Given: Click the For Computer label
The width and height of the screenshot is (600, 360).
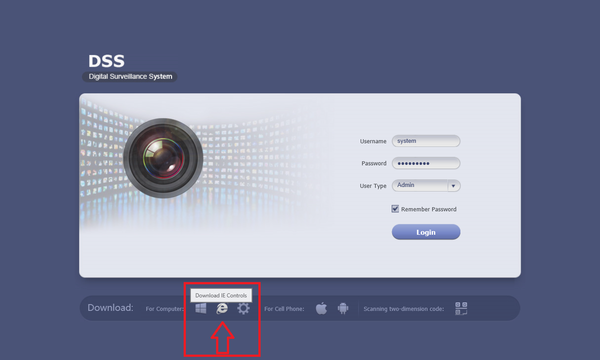Looking at the screenshot, I should (165, 309).
